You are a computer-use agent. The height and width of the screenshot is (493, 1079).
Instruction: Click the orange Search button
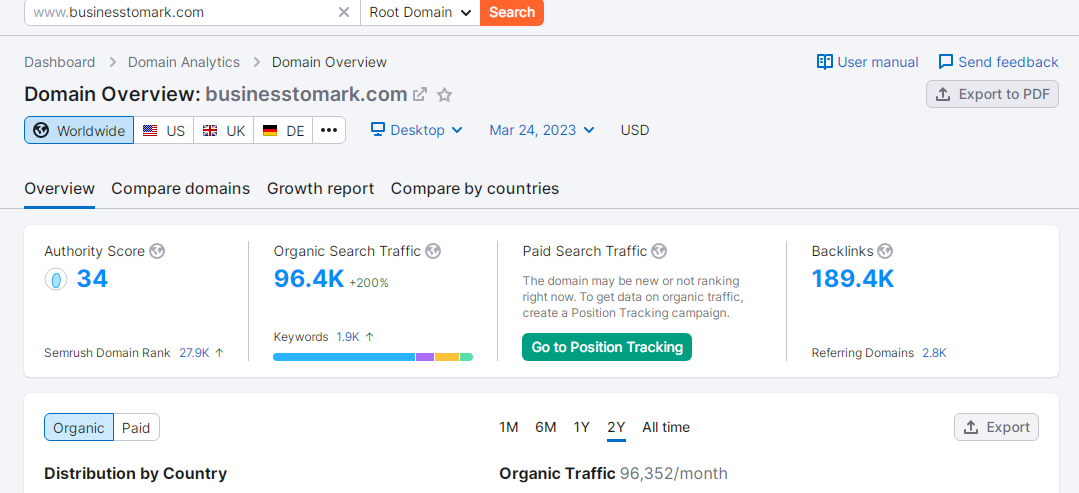[512, 12]
